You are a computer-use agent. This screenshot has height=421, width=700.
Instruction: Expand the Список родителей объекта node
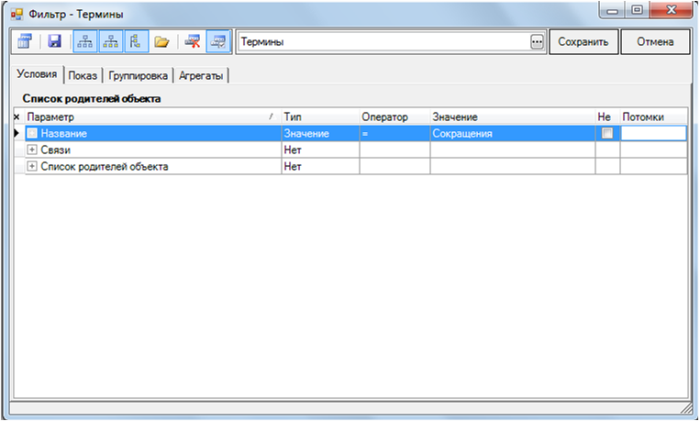32,166
